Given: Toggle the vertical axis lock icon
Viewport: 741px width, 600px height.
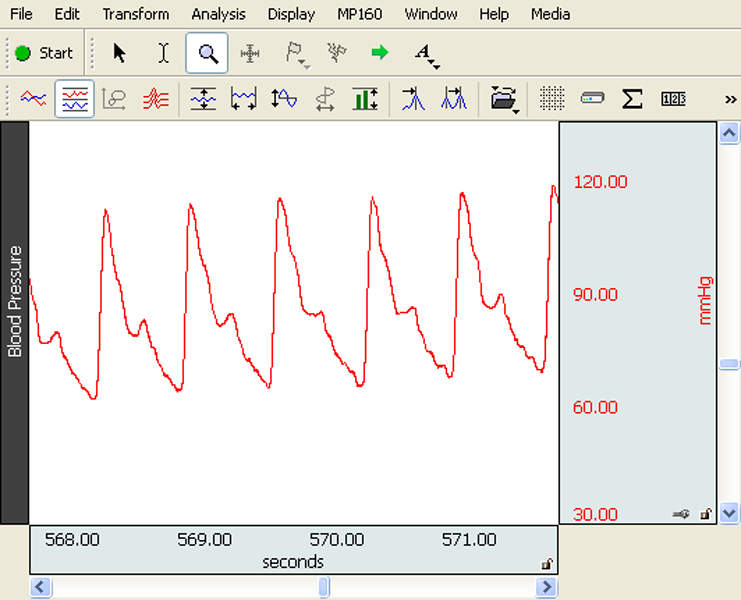Looking at the screenshot, I should coord(705,514).
